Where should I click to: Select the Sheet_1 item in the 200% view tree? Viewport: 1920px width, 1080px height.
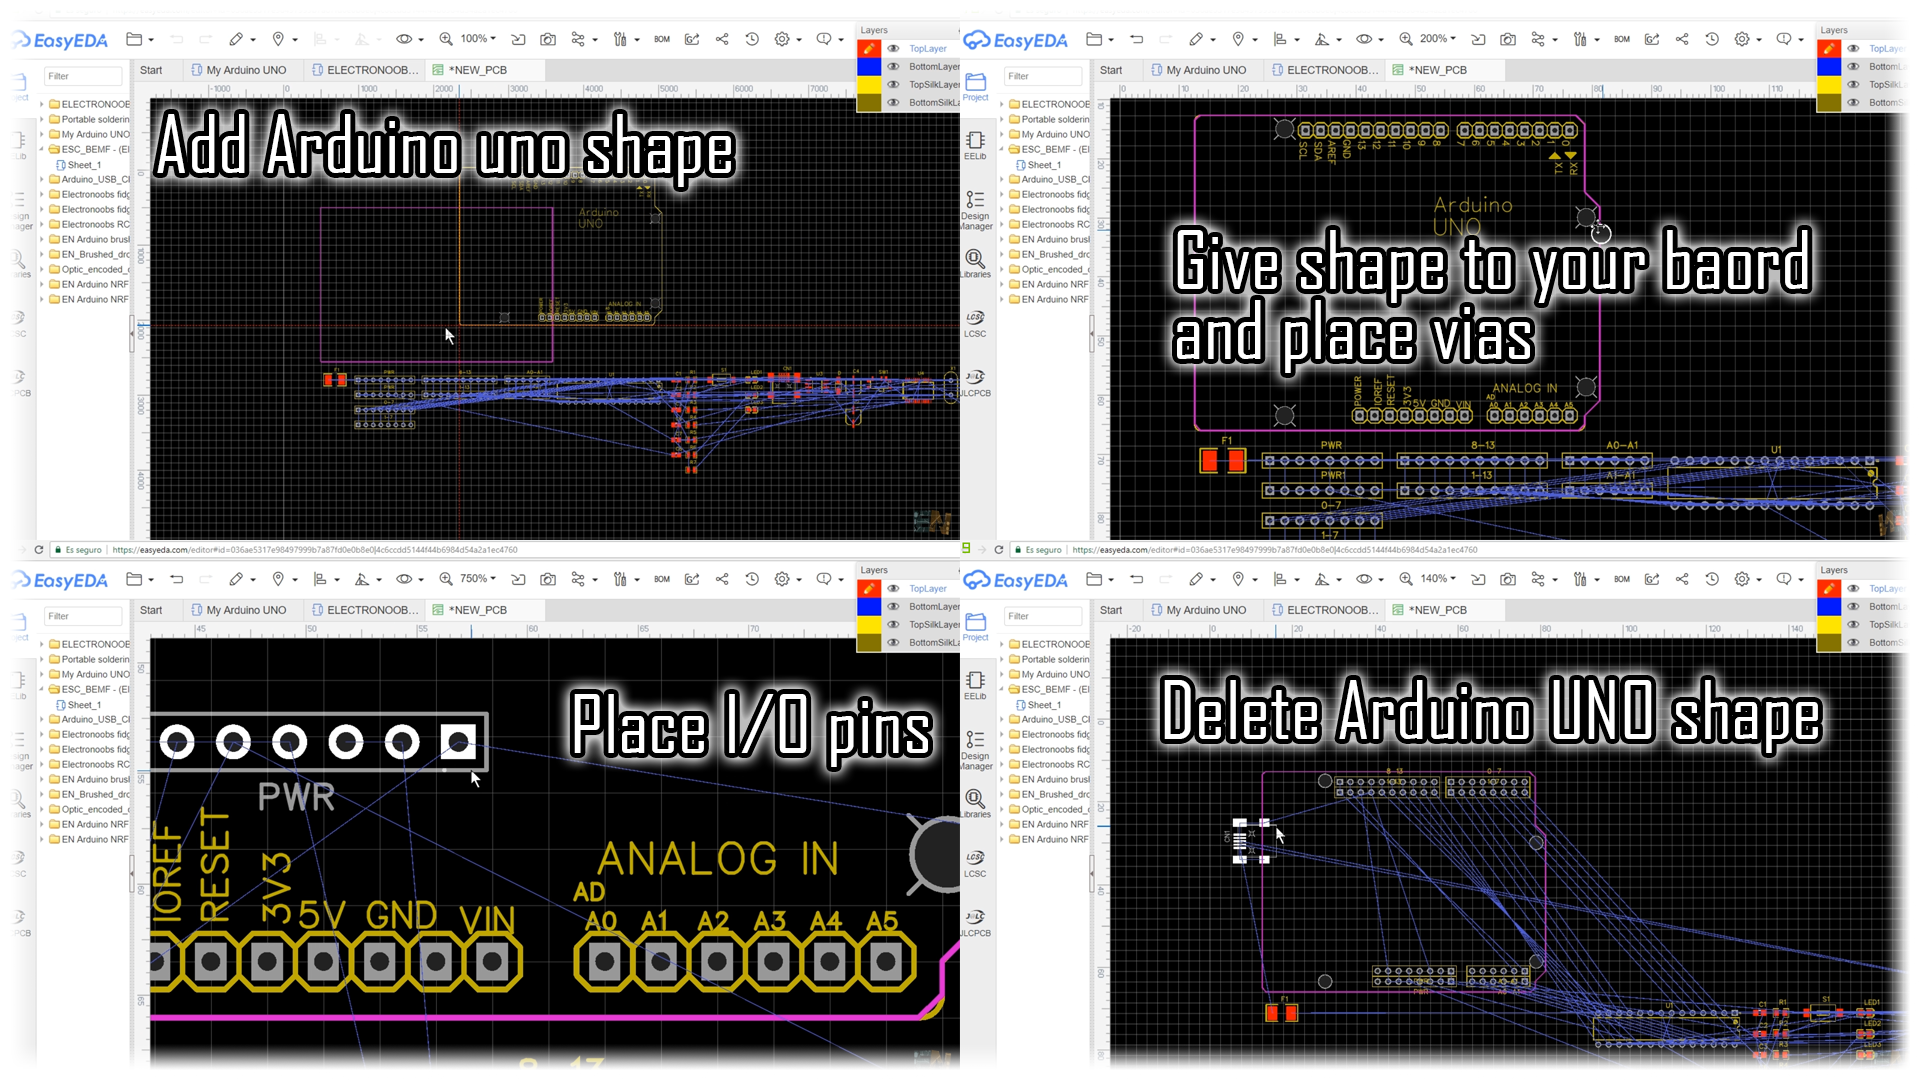tap(1044, 165)
